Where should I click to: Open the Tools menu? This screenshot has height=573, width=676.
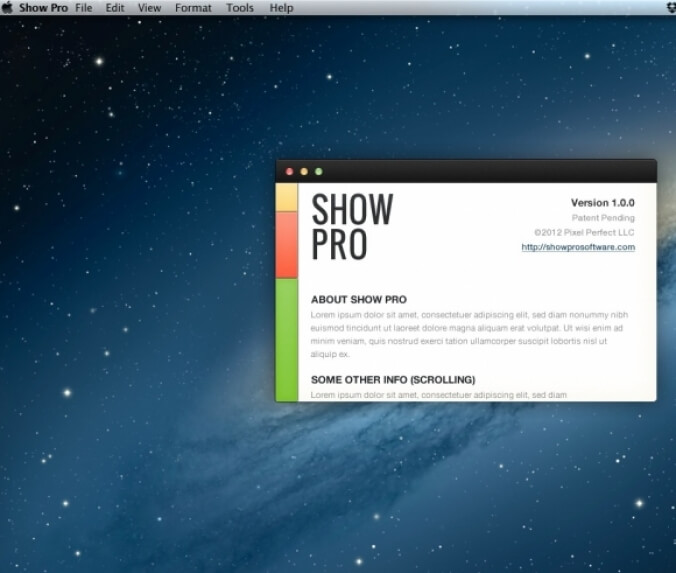click(x=240, y=8)
